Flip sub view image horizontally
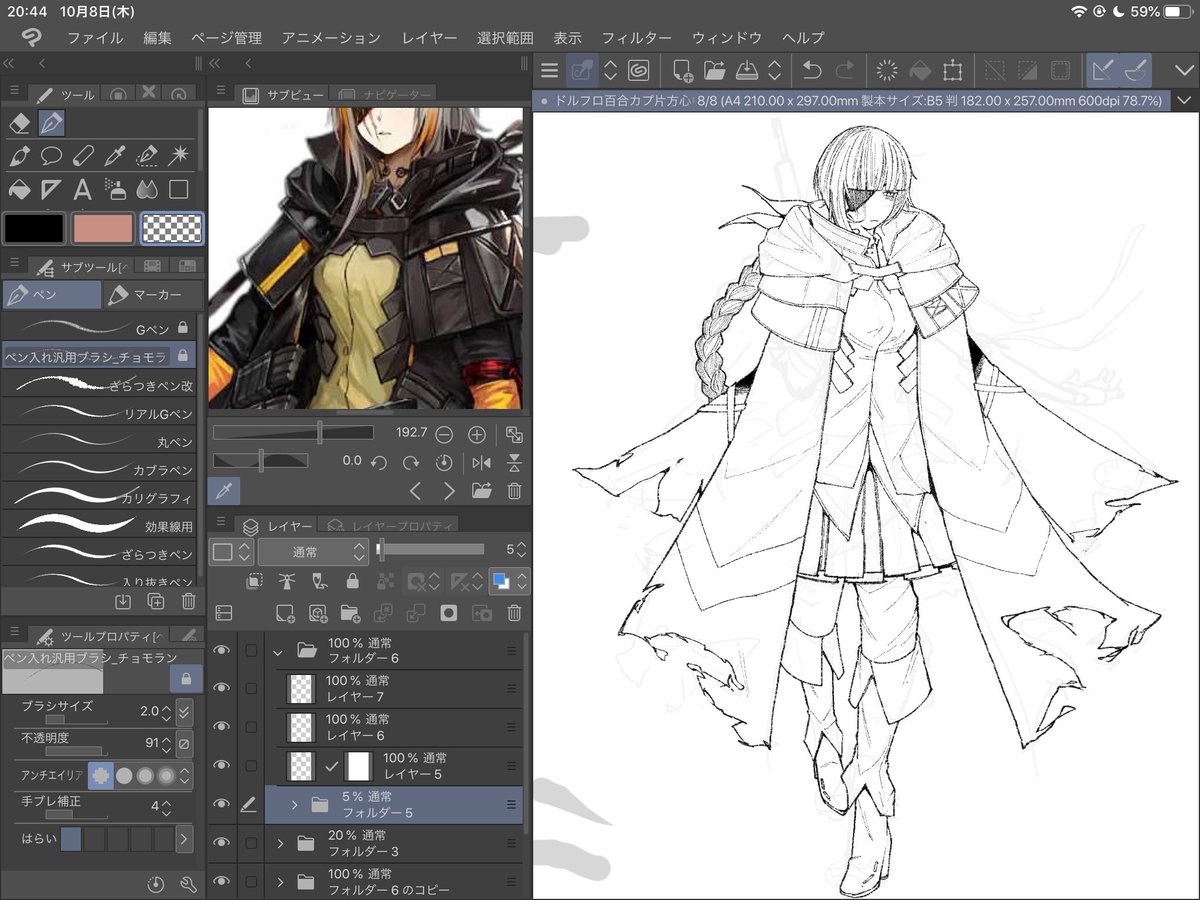1200x900 pixels. click(481, 463)
